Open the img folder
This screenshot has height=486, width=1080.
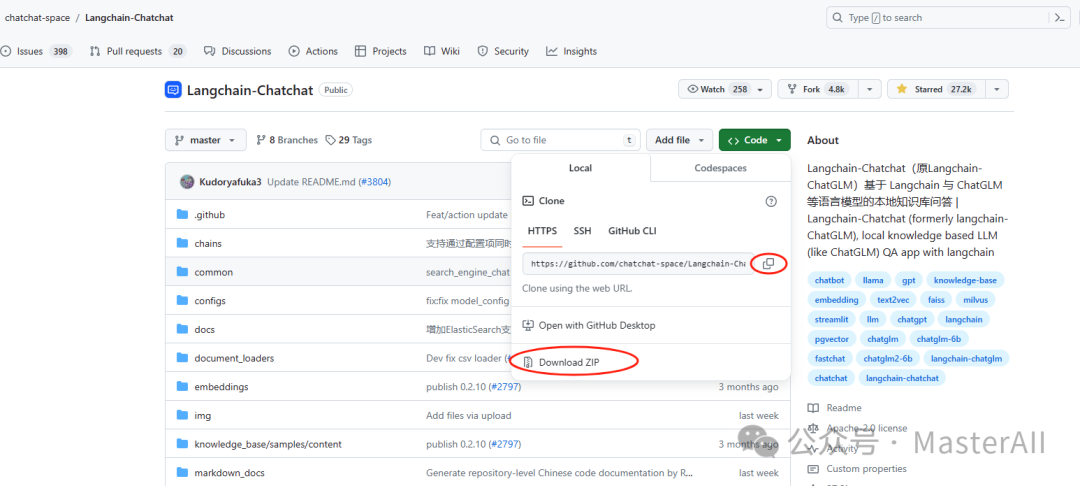(202, 416)
